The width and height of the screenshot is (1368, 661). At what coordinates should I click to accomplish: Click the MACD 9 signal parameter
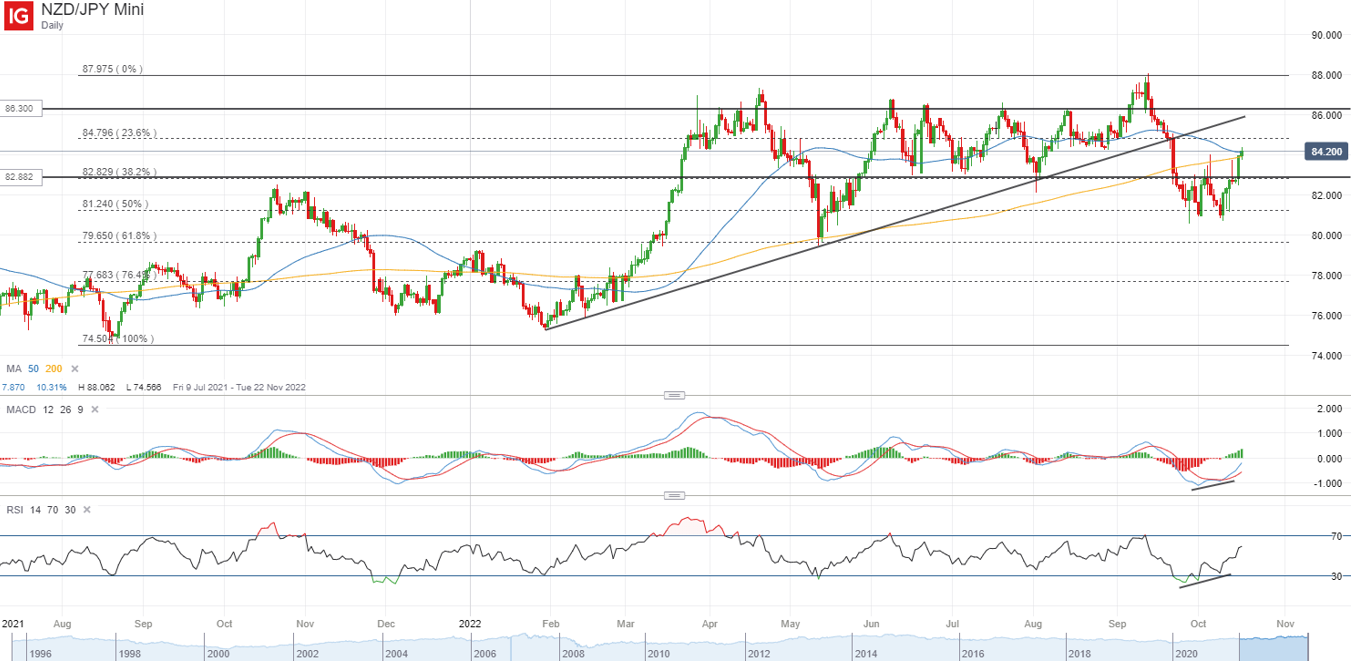(x=80, y=410)
